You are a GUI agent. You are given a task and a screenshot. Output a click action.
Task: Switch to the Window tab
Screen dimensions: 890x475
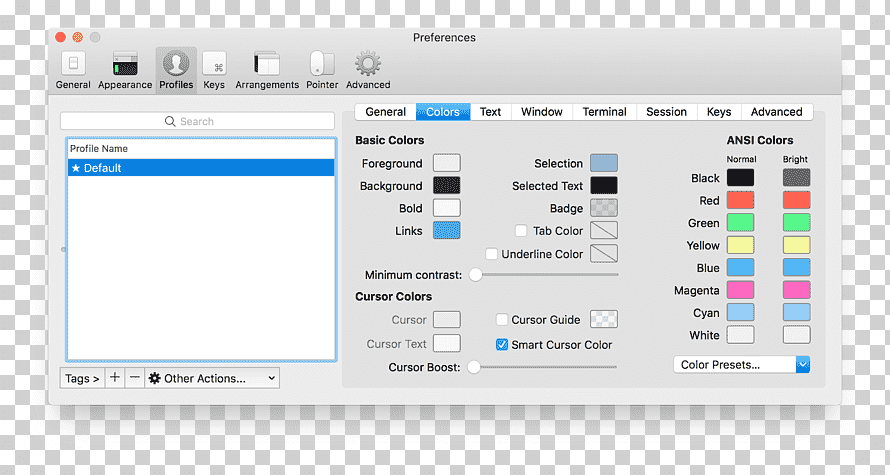(541, 112)
